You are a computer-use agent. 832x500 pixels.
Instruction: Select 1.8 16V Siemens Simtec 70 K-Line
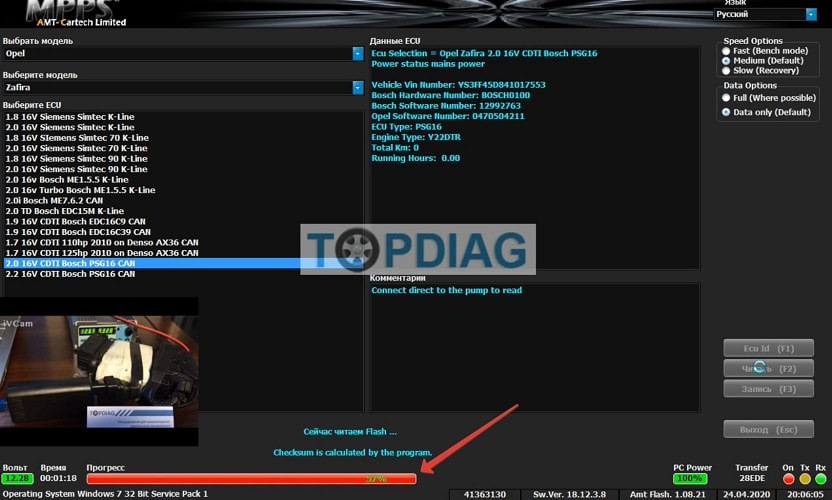pos(77,137)
